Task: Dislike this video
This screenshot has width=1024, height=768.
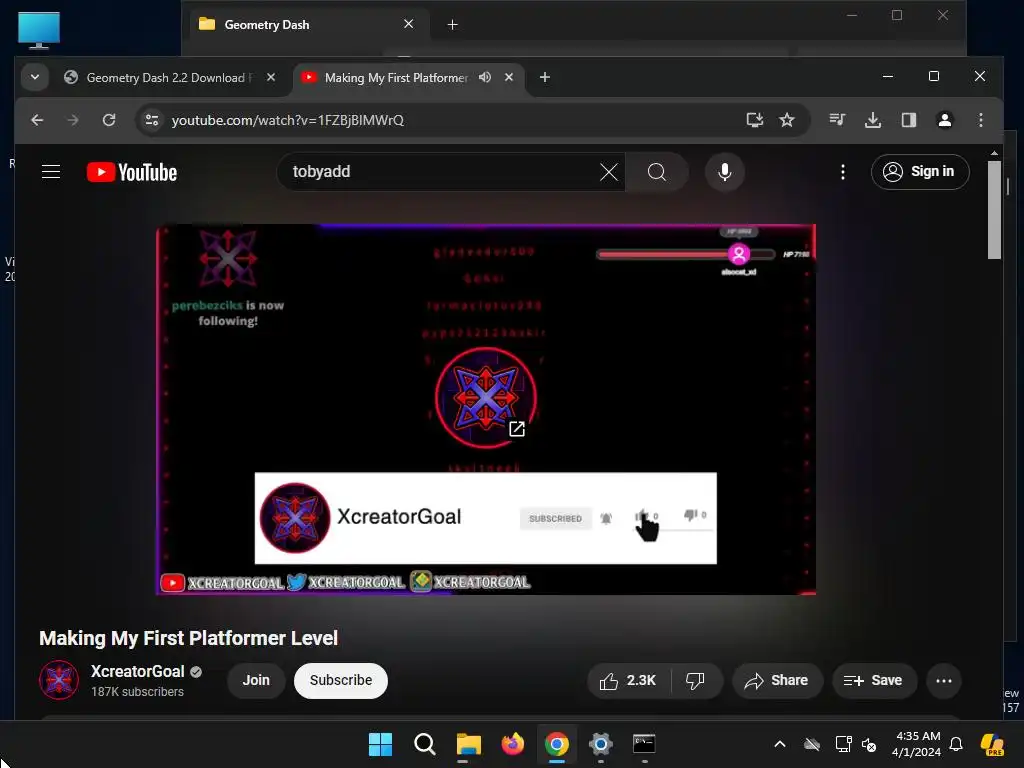Action: coord(696,680)
